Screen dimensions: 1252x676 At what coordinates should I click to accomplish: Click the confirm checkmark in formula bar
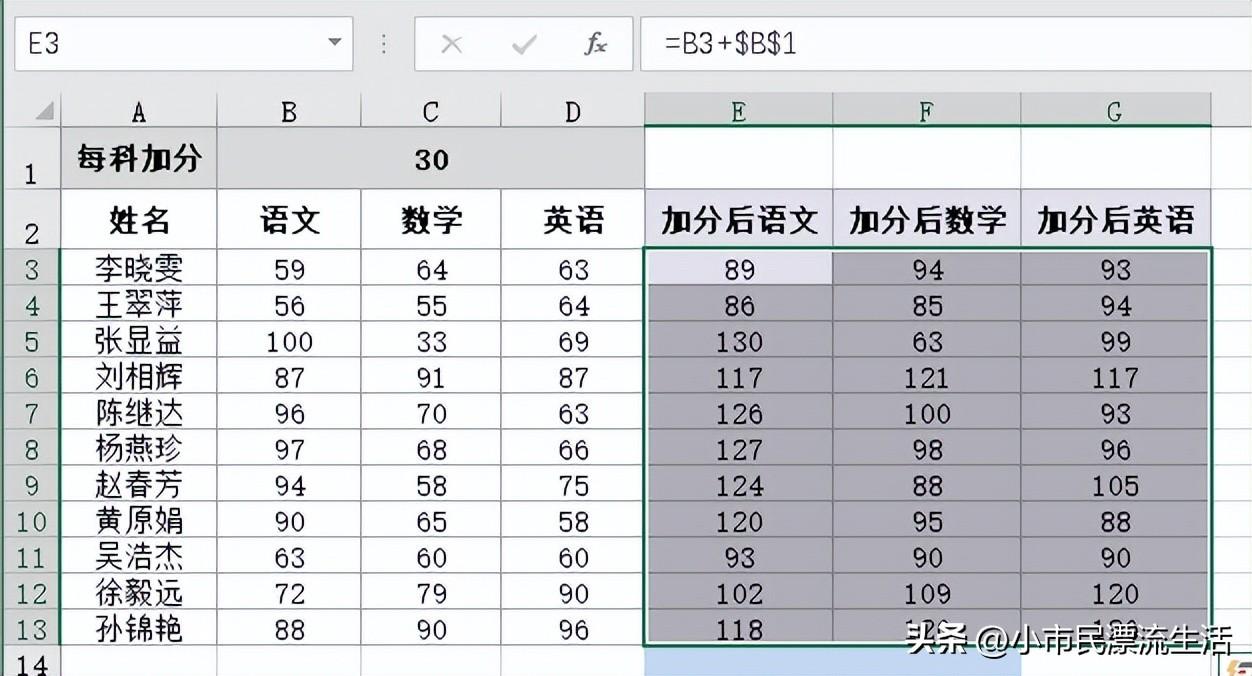524,44
